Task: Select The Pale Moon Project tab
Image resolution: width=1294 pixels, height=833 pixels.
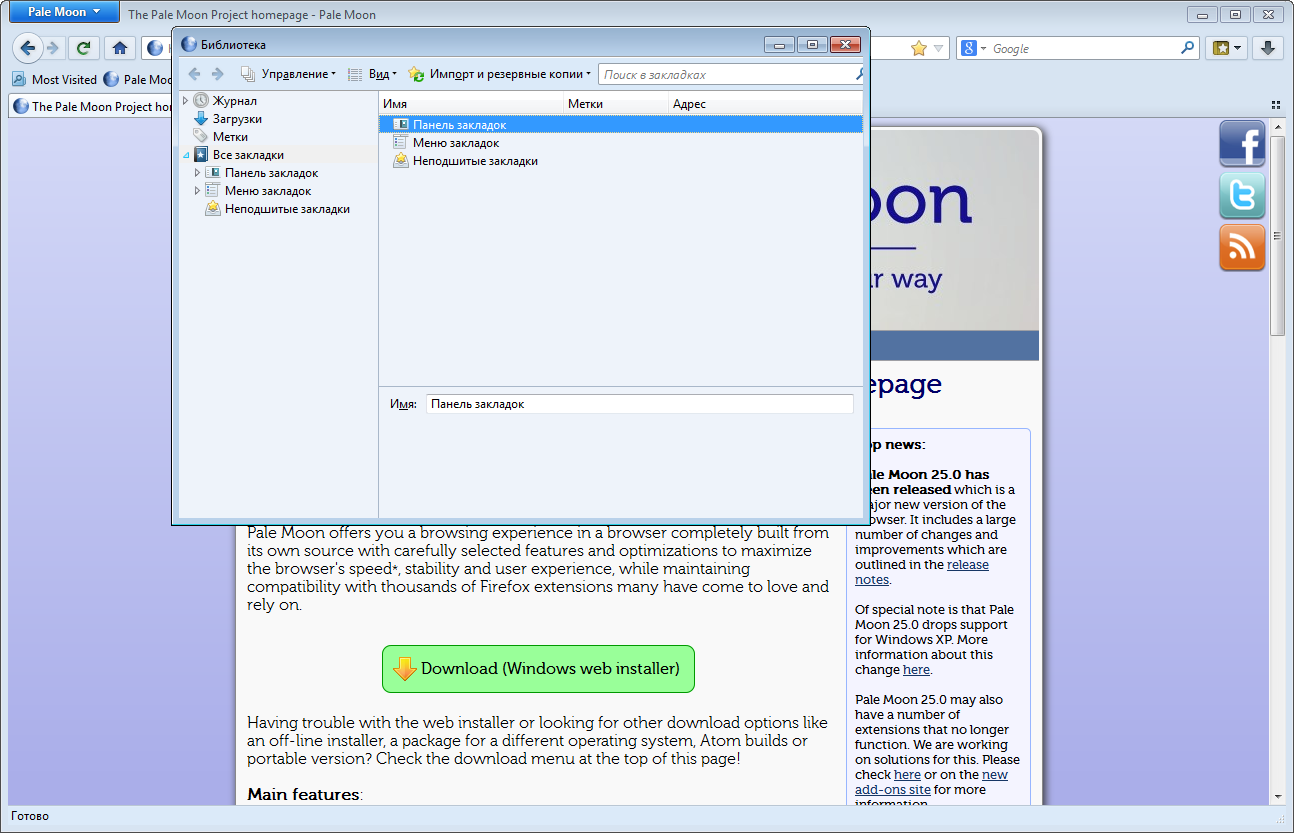Action: pyautogui.click(x=92, y=106)
